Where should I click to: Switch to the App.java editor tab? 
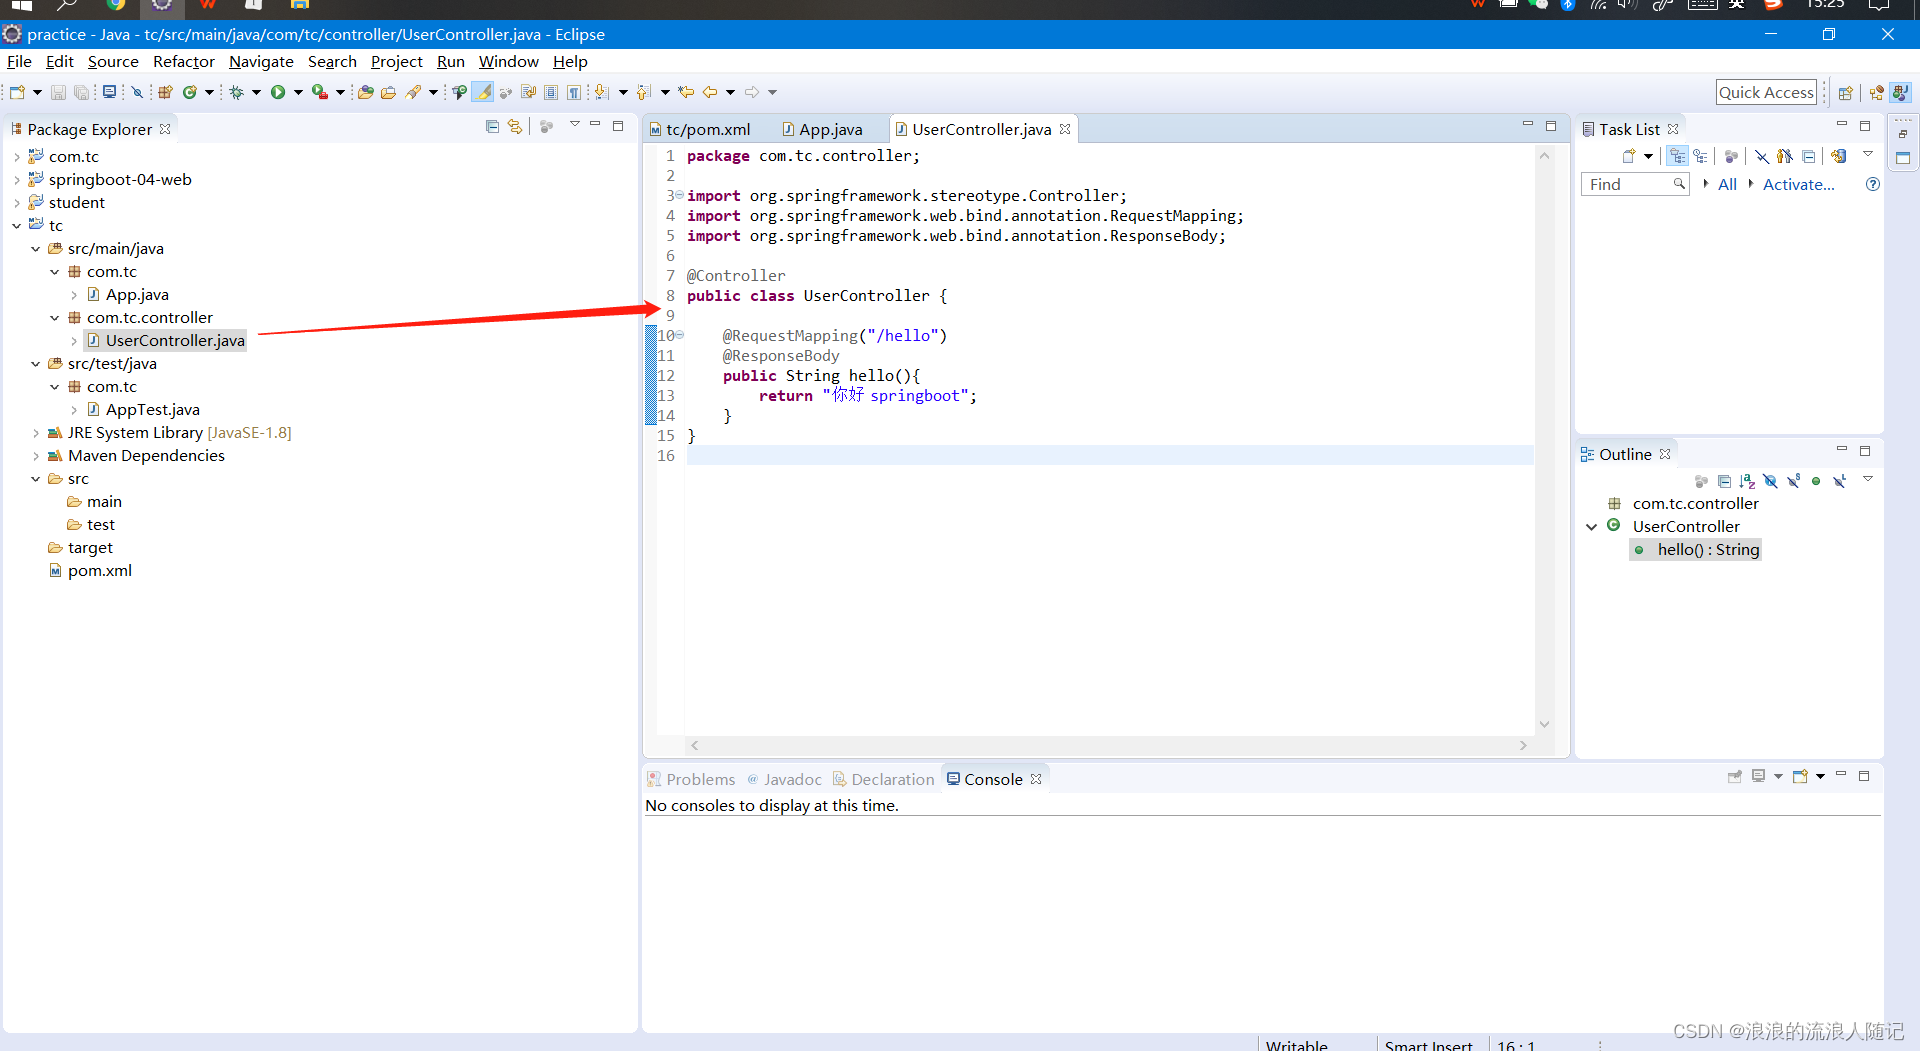point(823,129)
